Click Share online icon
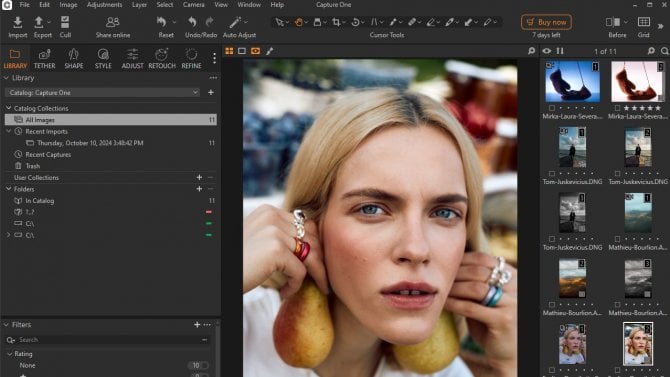The width and height of the screenshot is (670, 377). coord(113,22)
